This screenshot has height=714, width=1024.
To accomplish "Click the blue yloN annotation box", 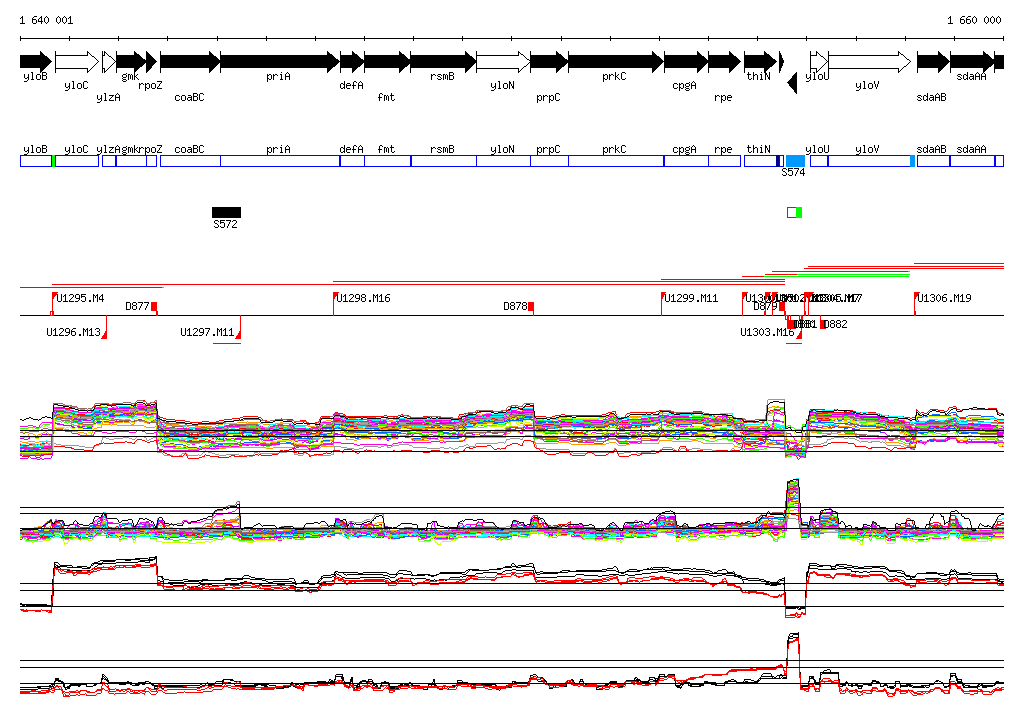I will [x=504, y=161].
